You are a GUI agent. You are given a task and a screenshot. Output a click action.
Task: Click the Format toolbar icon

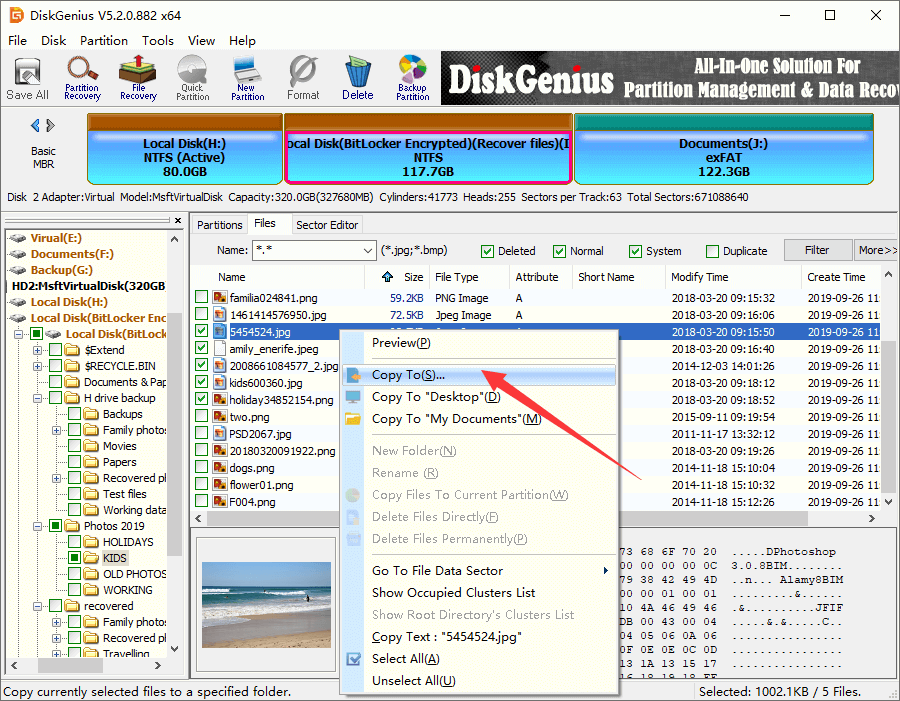(303, 78)
